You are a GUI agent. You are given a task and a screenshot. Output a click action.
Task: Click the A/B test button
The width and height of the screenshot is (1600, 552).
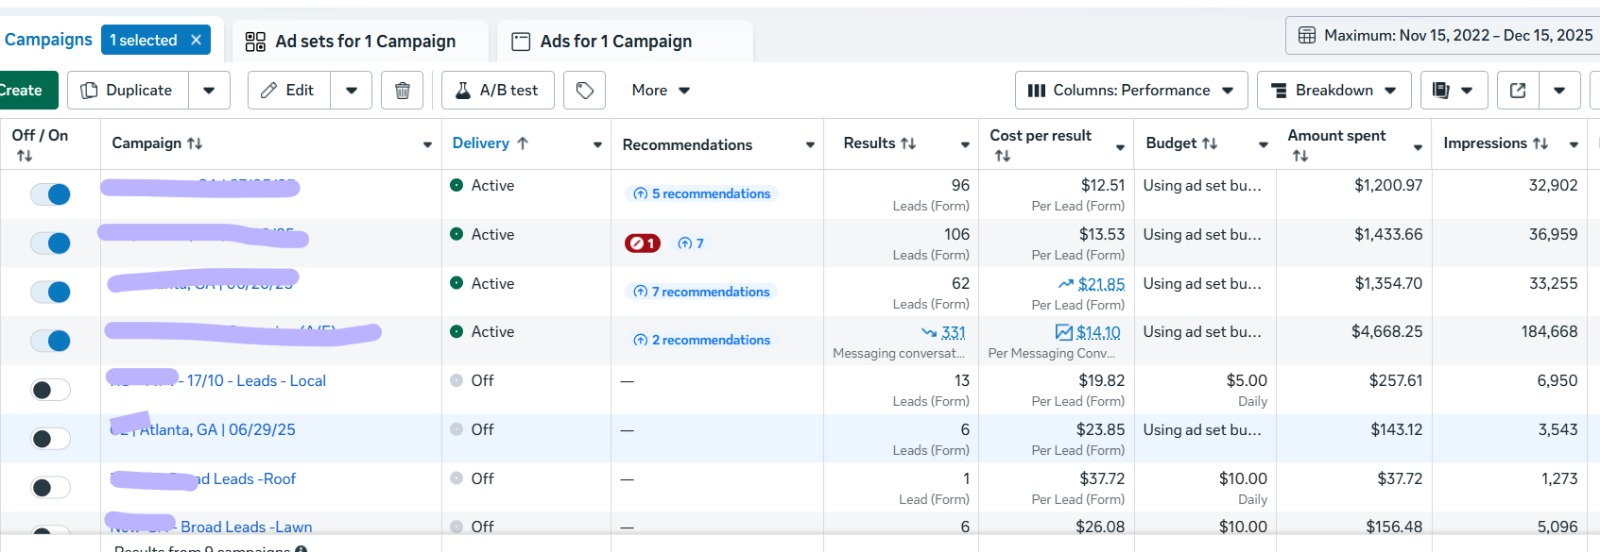(x=498, y=90)
